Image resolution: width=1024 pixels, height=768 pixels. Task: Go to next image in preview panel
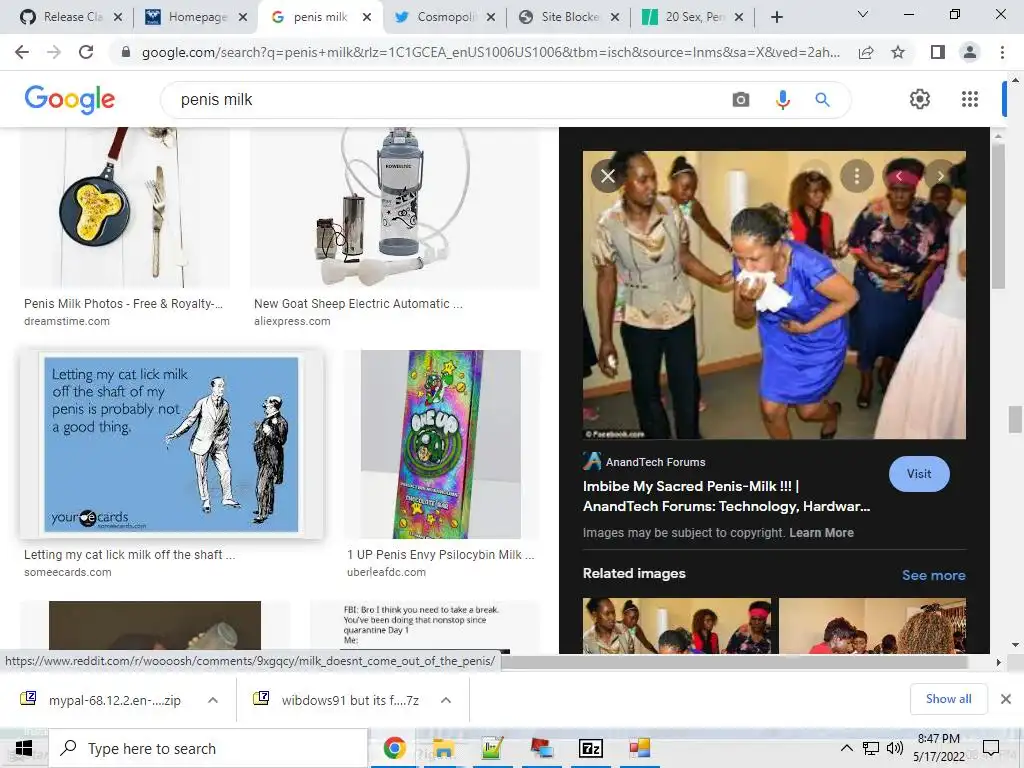point(940,176)
